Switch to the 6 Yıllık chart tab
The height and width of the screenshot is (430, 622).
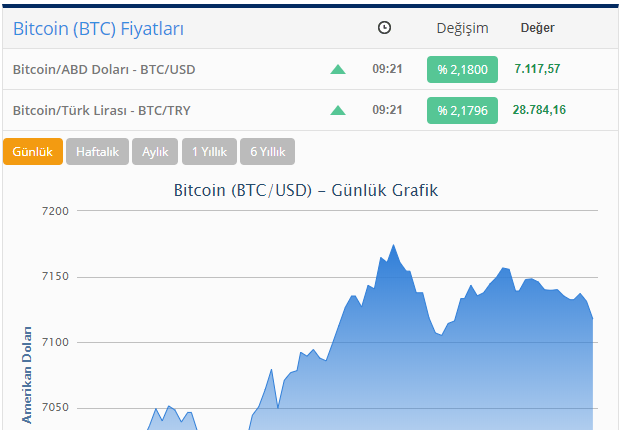tap(267, 152)
